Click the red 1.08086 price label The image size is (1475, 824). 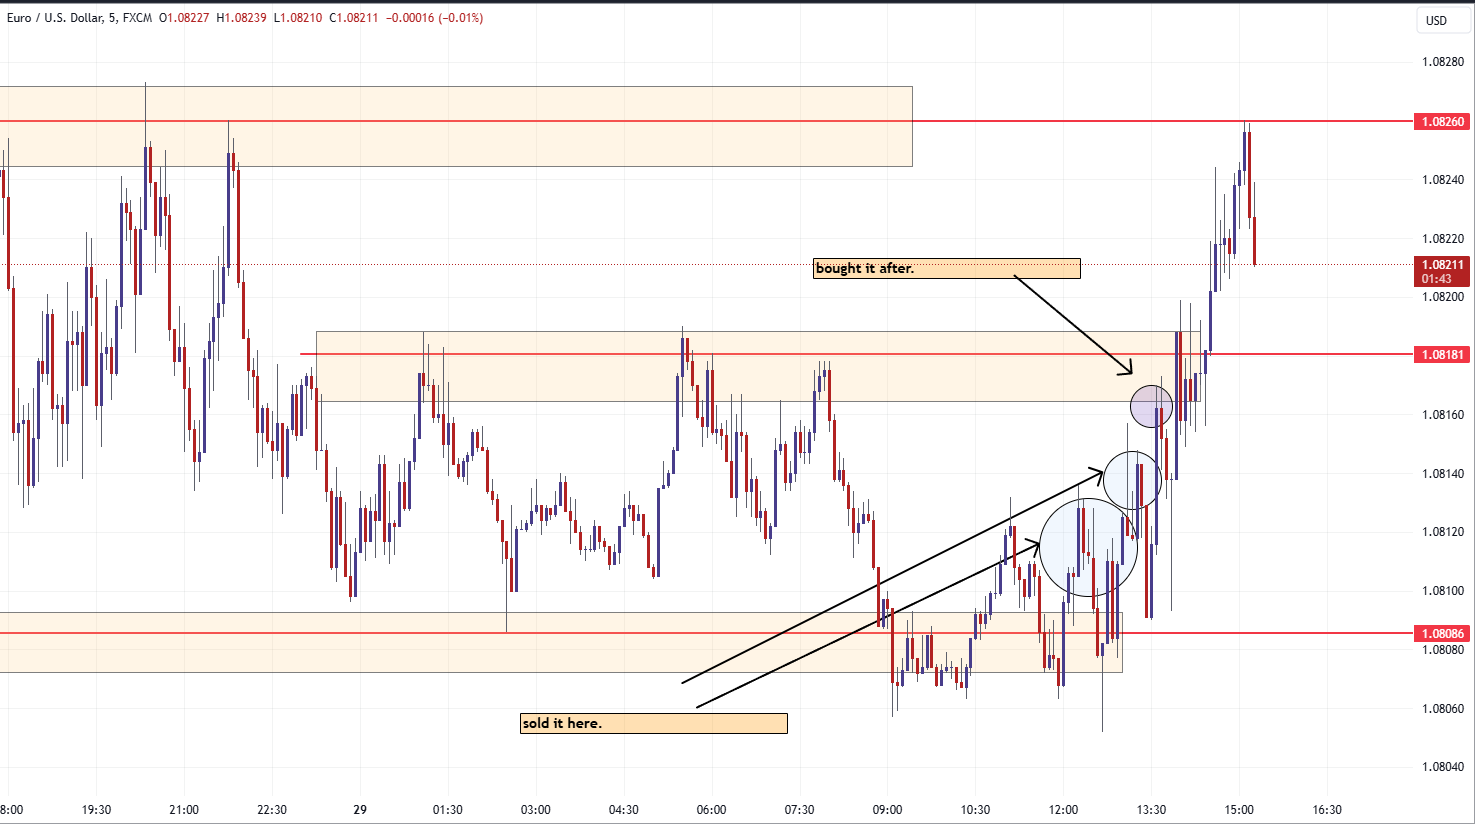(1441, 633)
